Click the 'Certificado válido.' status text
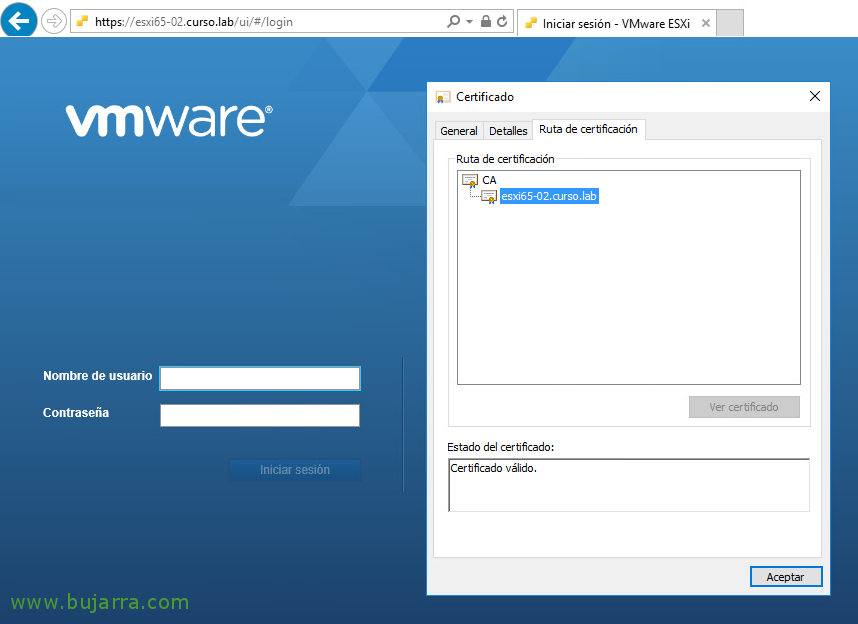This screenshot has width=858, height=624. click(494, 468)
